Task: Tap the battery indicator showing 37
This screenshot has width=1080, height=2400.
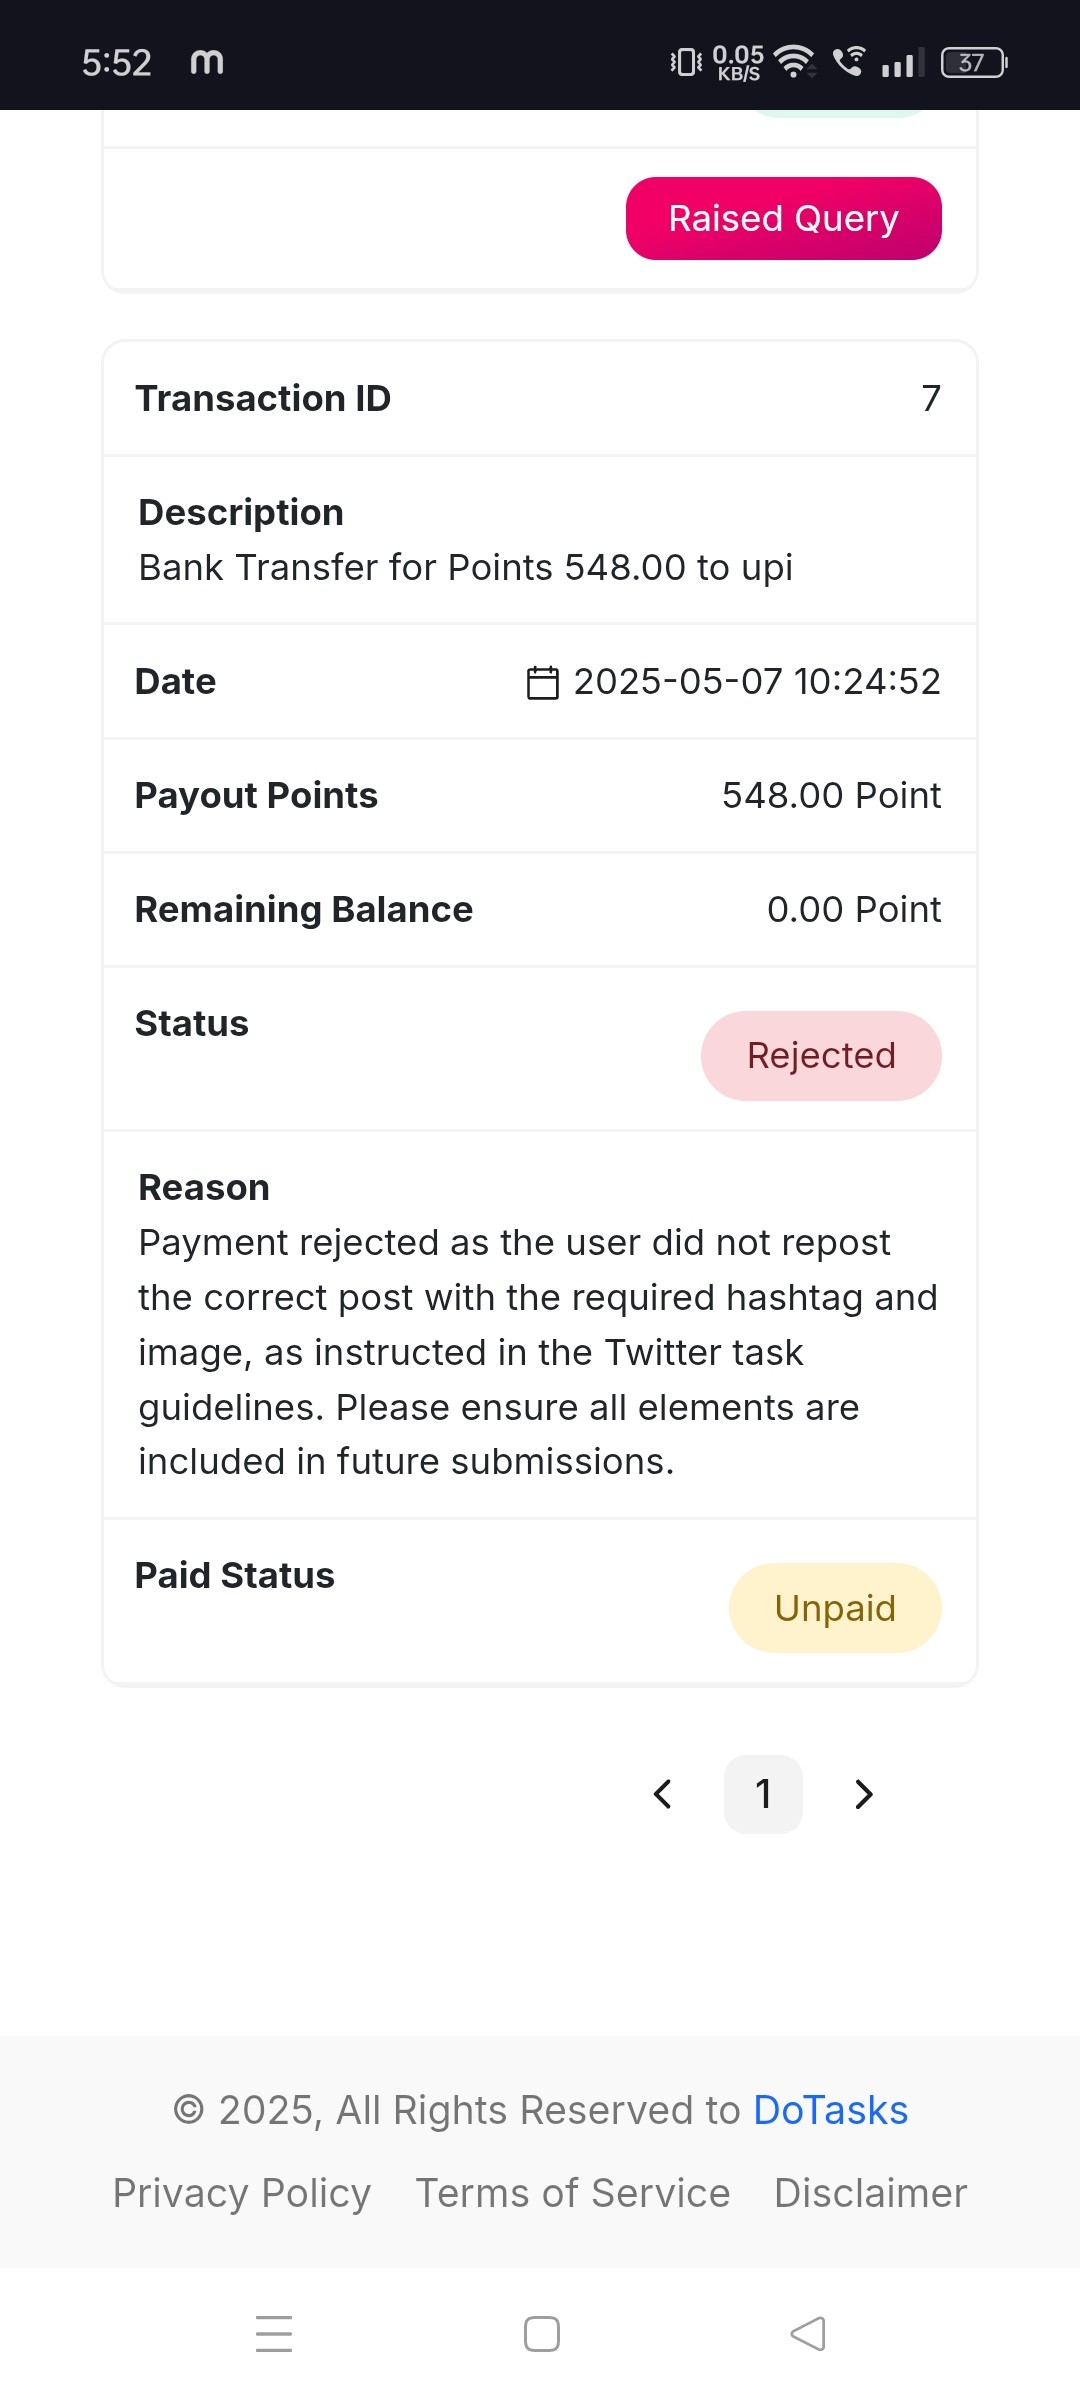Action: pyautogui.click(x=974, y=63)
